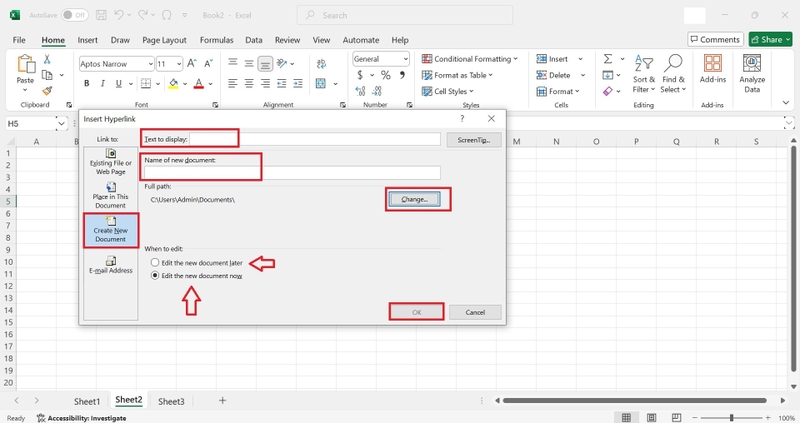Expand Format as Table menu
Screen dimensions: 800x423
[x=457, y=75]
